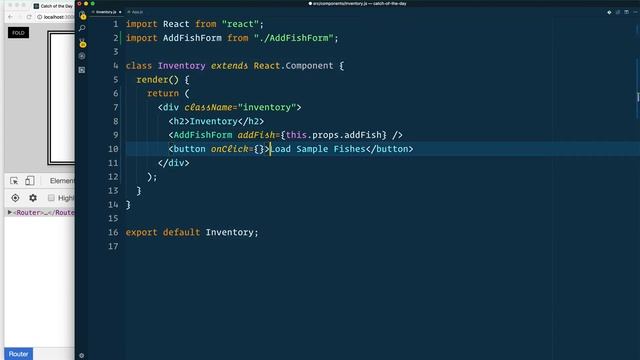Image resolution: width=640 pixels, height=360 pixels.
Task: Open the Search magnifier in the activity bar
Action: point(82,28)
